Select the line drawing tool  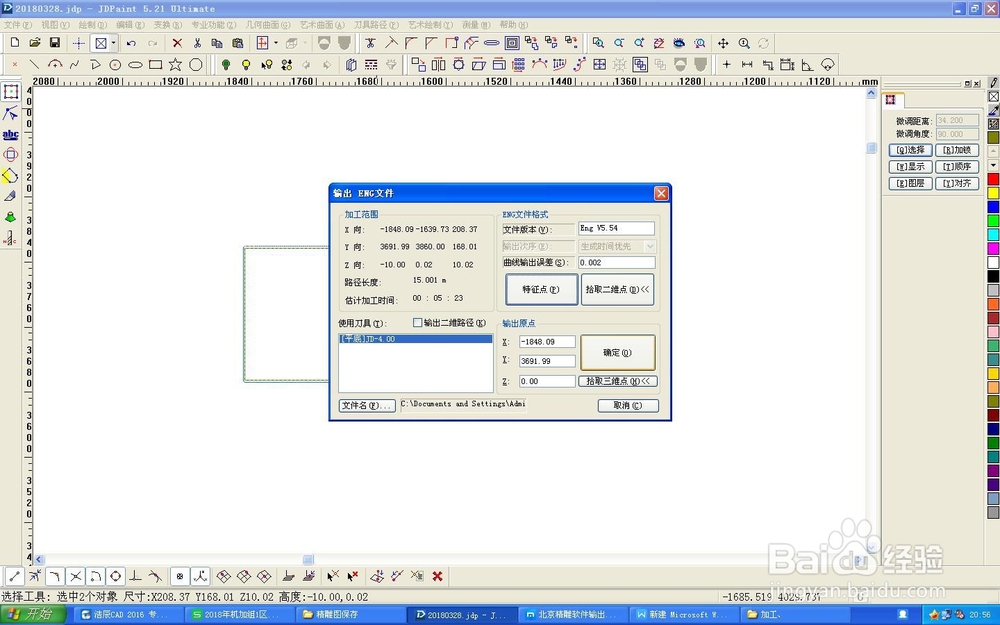tap(34, 64)
